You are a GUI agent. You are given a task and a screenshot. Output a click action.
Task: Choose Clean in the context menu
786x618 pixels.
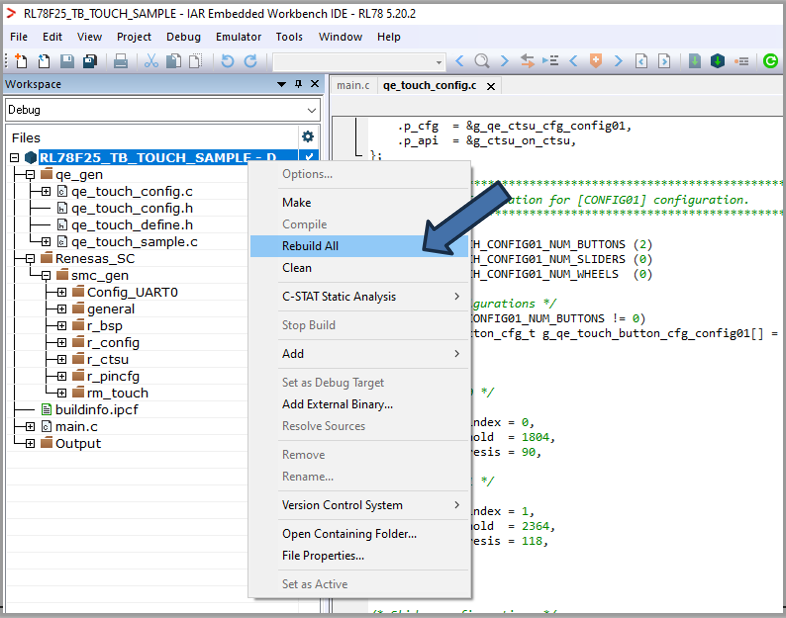click(297, 267)
